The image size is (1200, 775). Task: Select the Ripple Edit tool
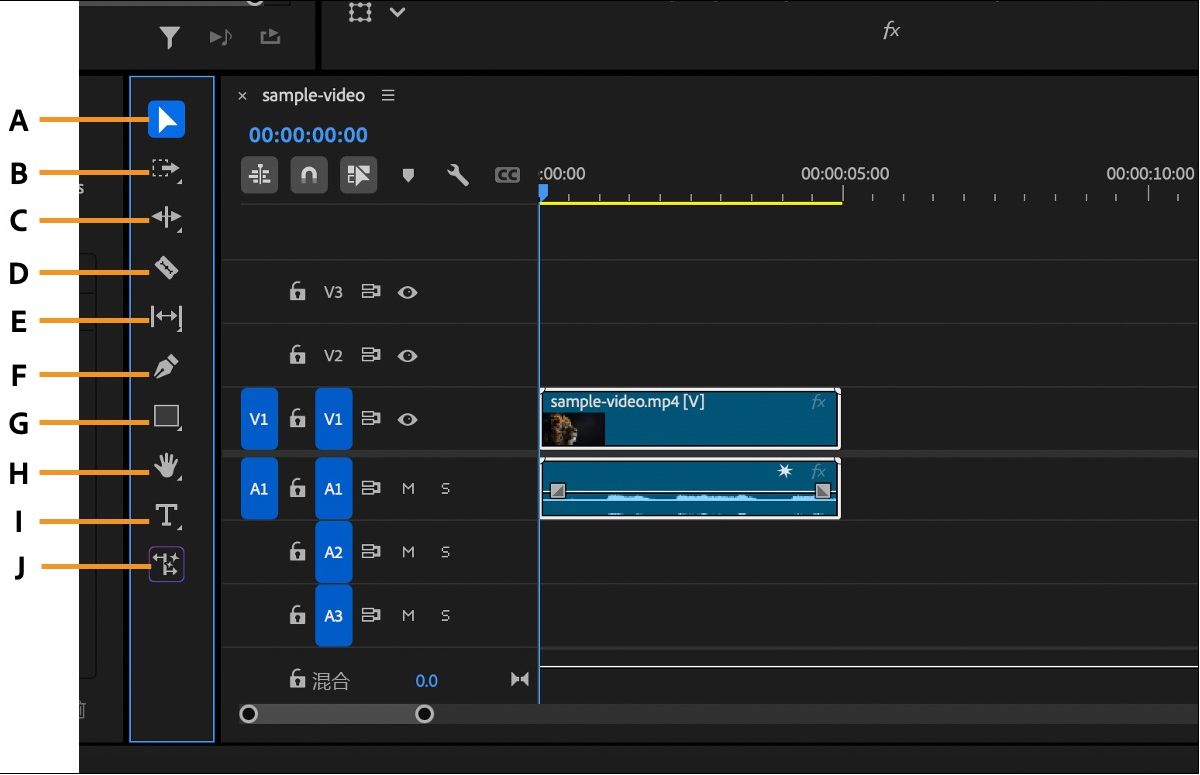166,218
